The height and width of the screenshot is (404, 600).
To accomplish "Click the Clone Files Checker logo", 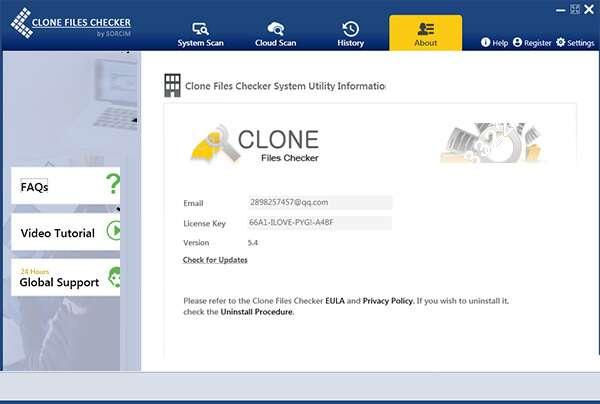I will (71, 24).
